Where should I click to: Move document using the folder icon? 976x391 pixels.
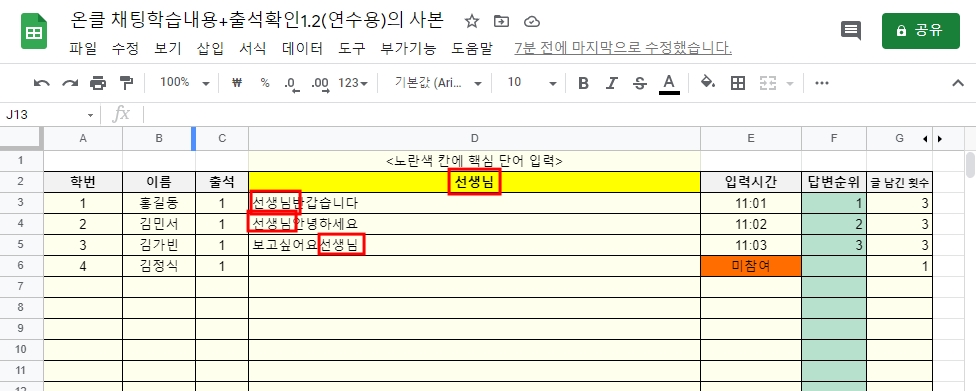click(501, 22)
